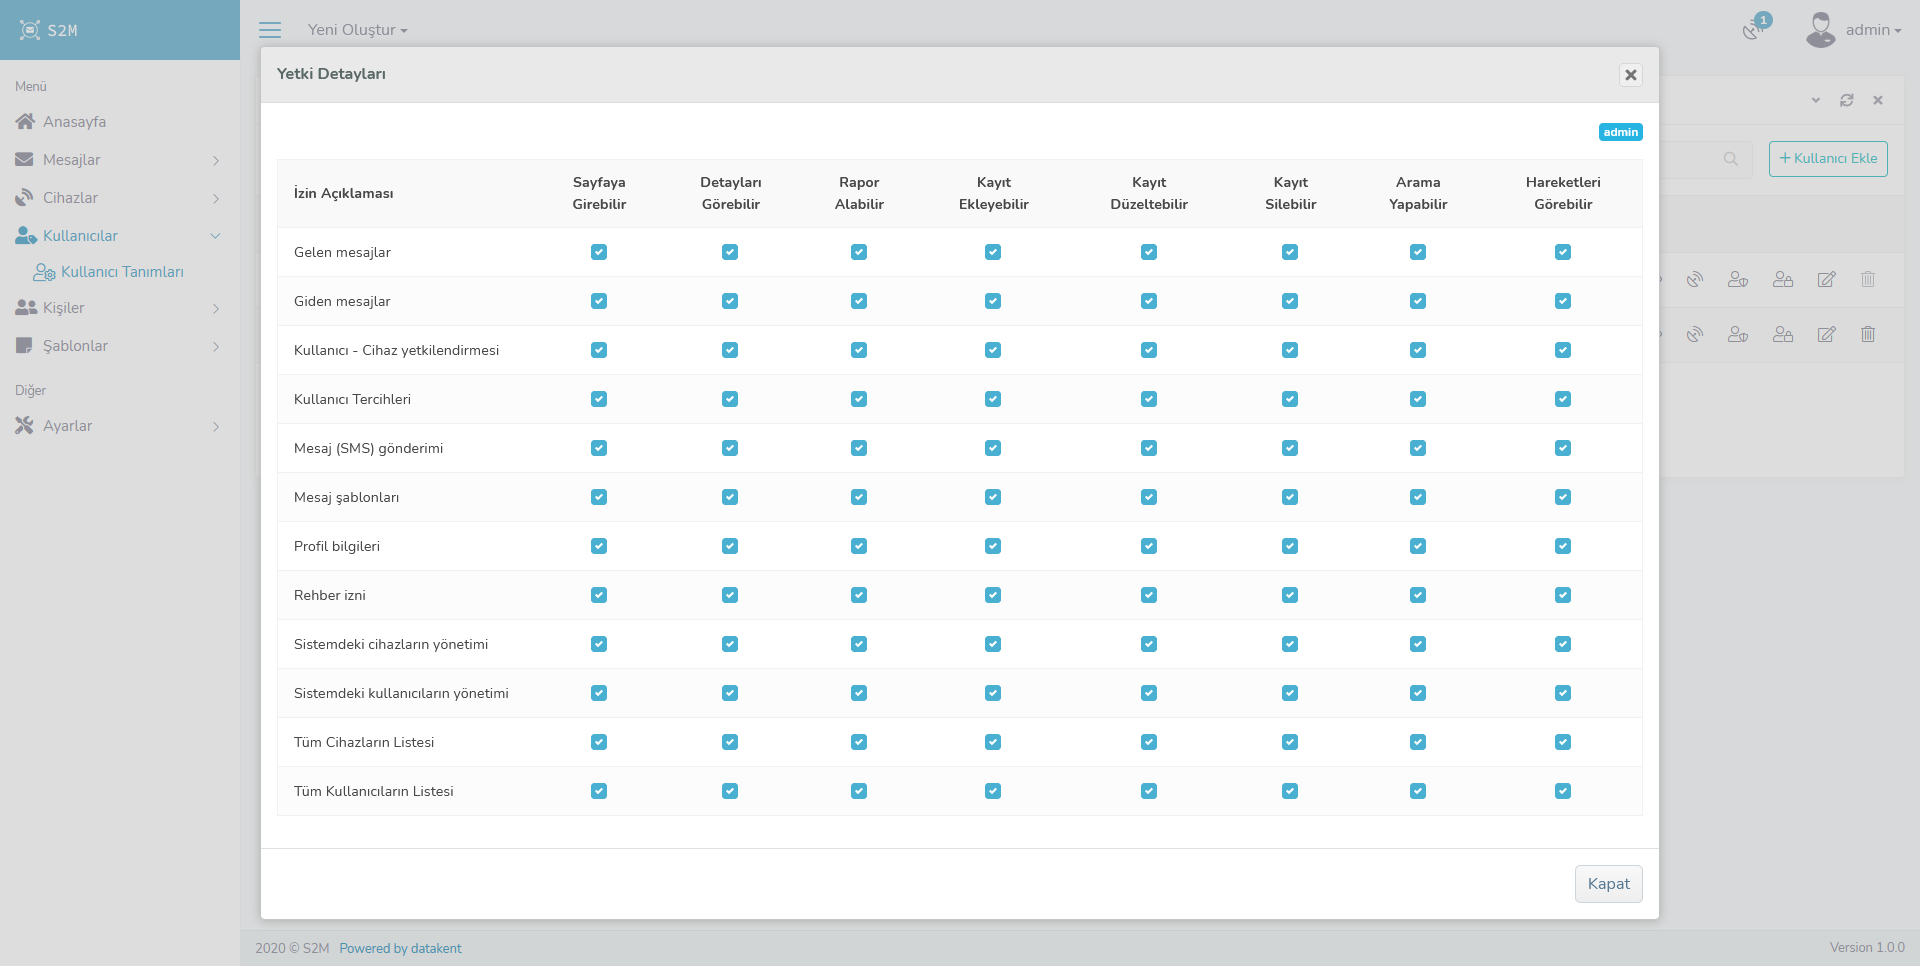Click user-shield icon in second user row
1920x966 pixels.
point(1737,334)
